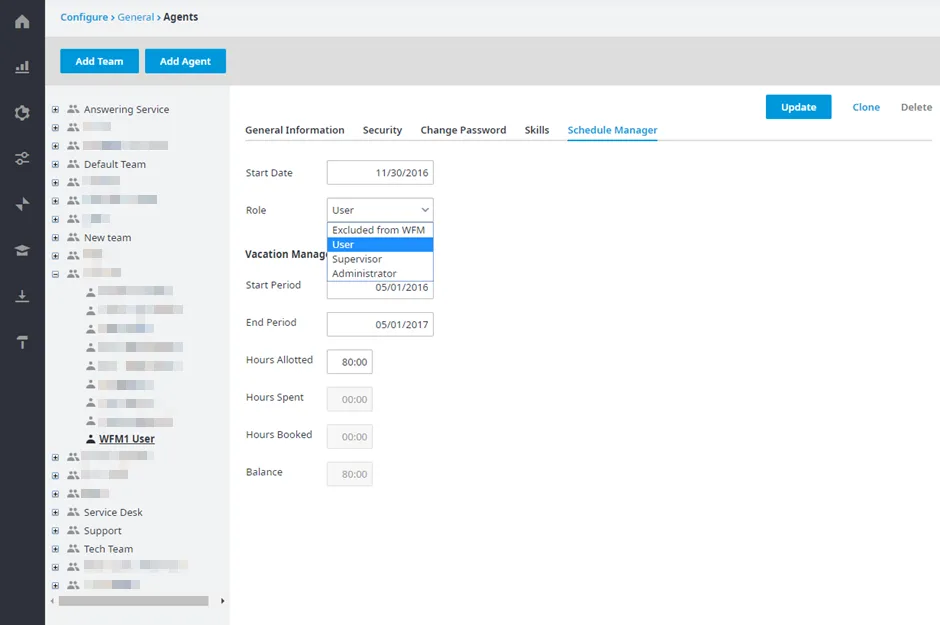The width and height of the screenshot is (940, 625).
Task: Select the WFM1 User agent
Action: tap(126, 439)
